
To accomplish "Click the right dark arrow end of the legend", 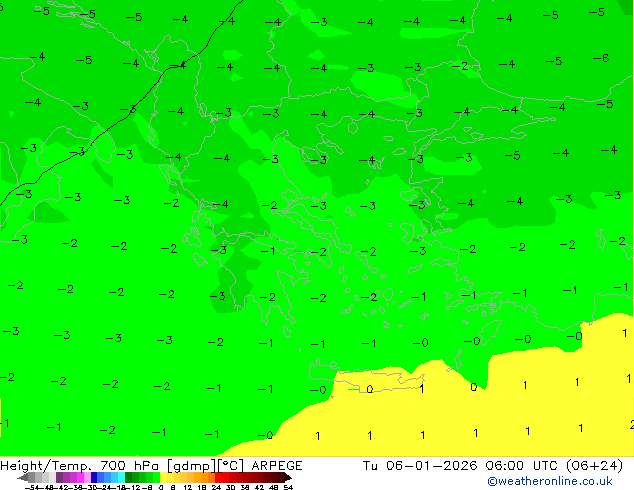I will click(x=287, y=477).
